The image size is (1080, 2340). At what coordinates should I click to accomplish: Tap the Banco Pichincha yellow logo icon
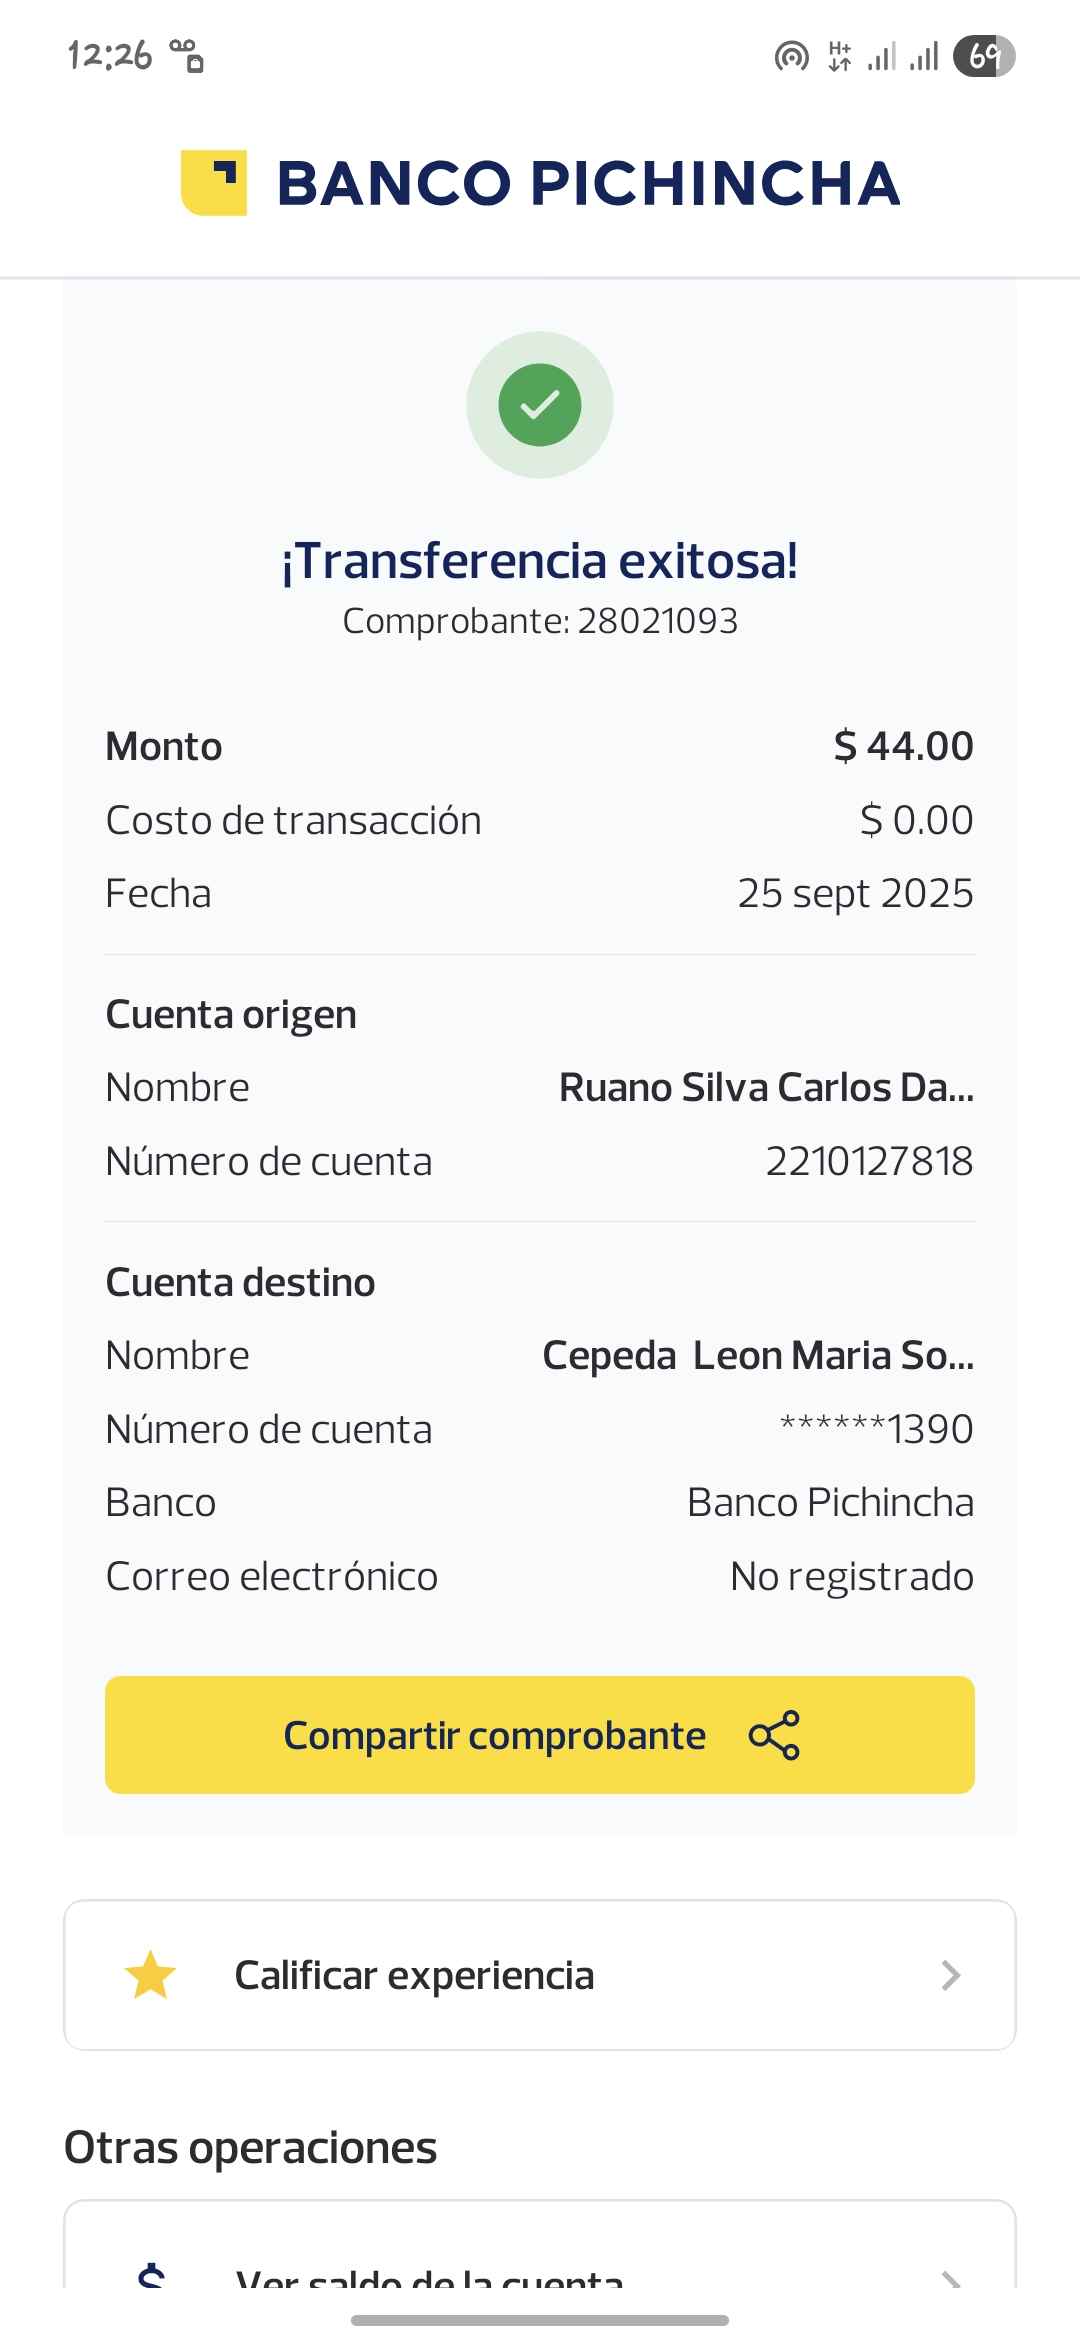point(213,183)
